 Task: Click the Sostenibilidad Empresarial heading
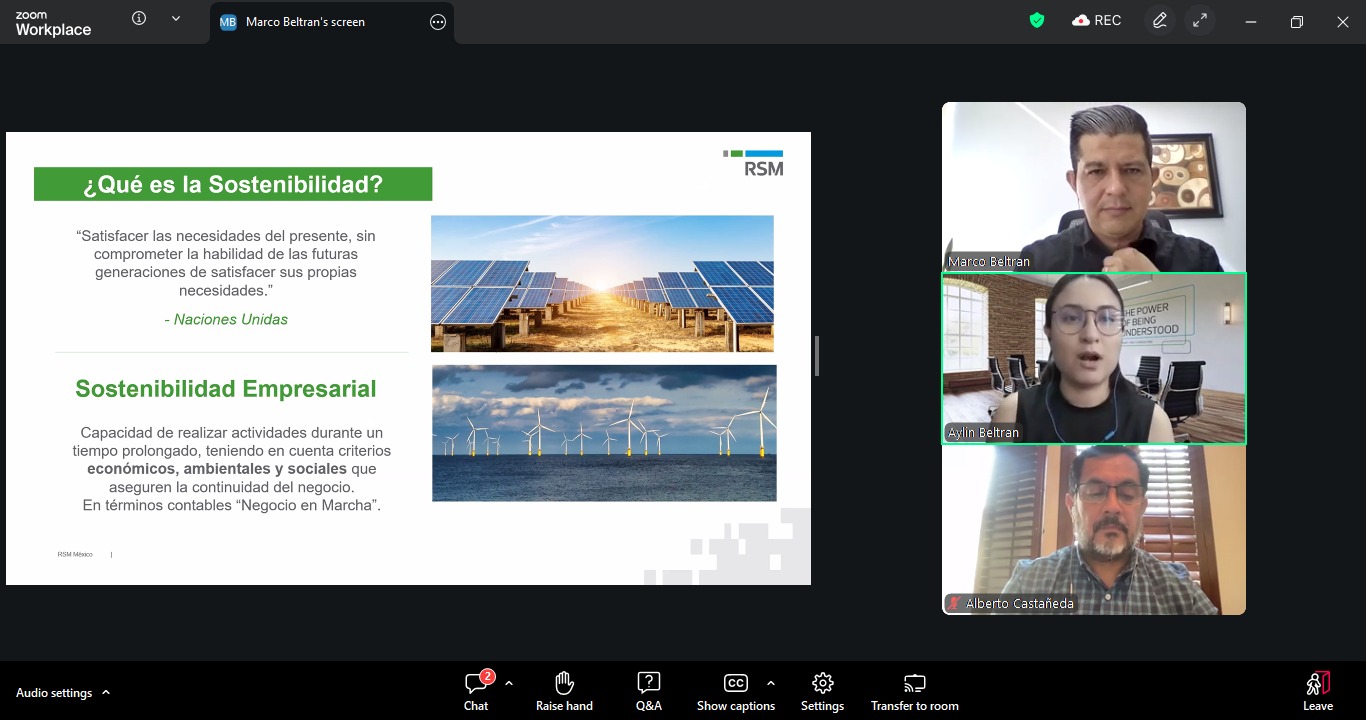[226, 389]
